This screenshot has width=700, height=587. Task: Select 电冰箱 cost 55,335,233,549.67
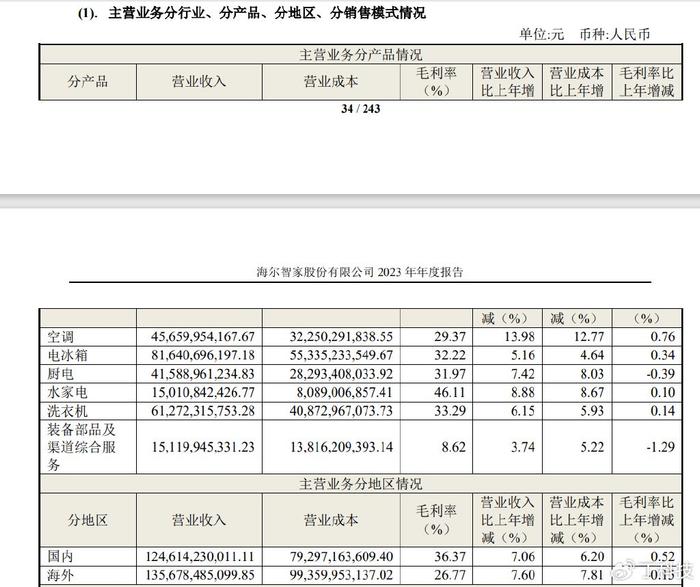[x=341, y=355]
